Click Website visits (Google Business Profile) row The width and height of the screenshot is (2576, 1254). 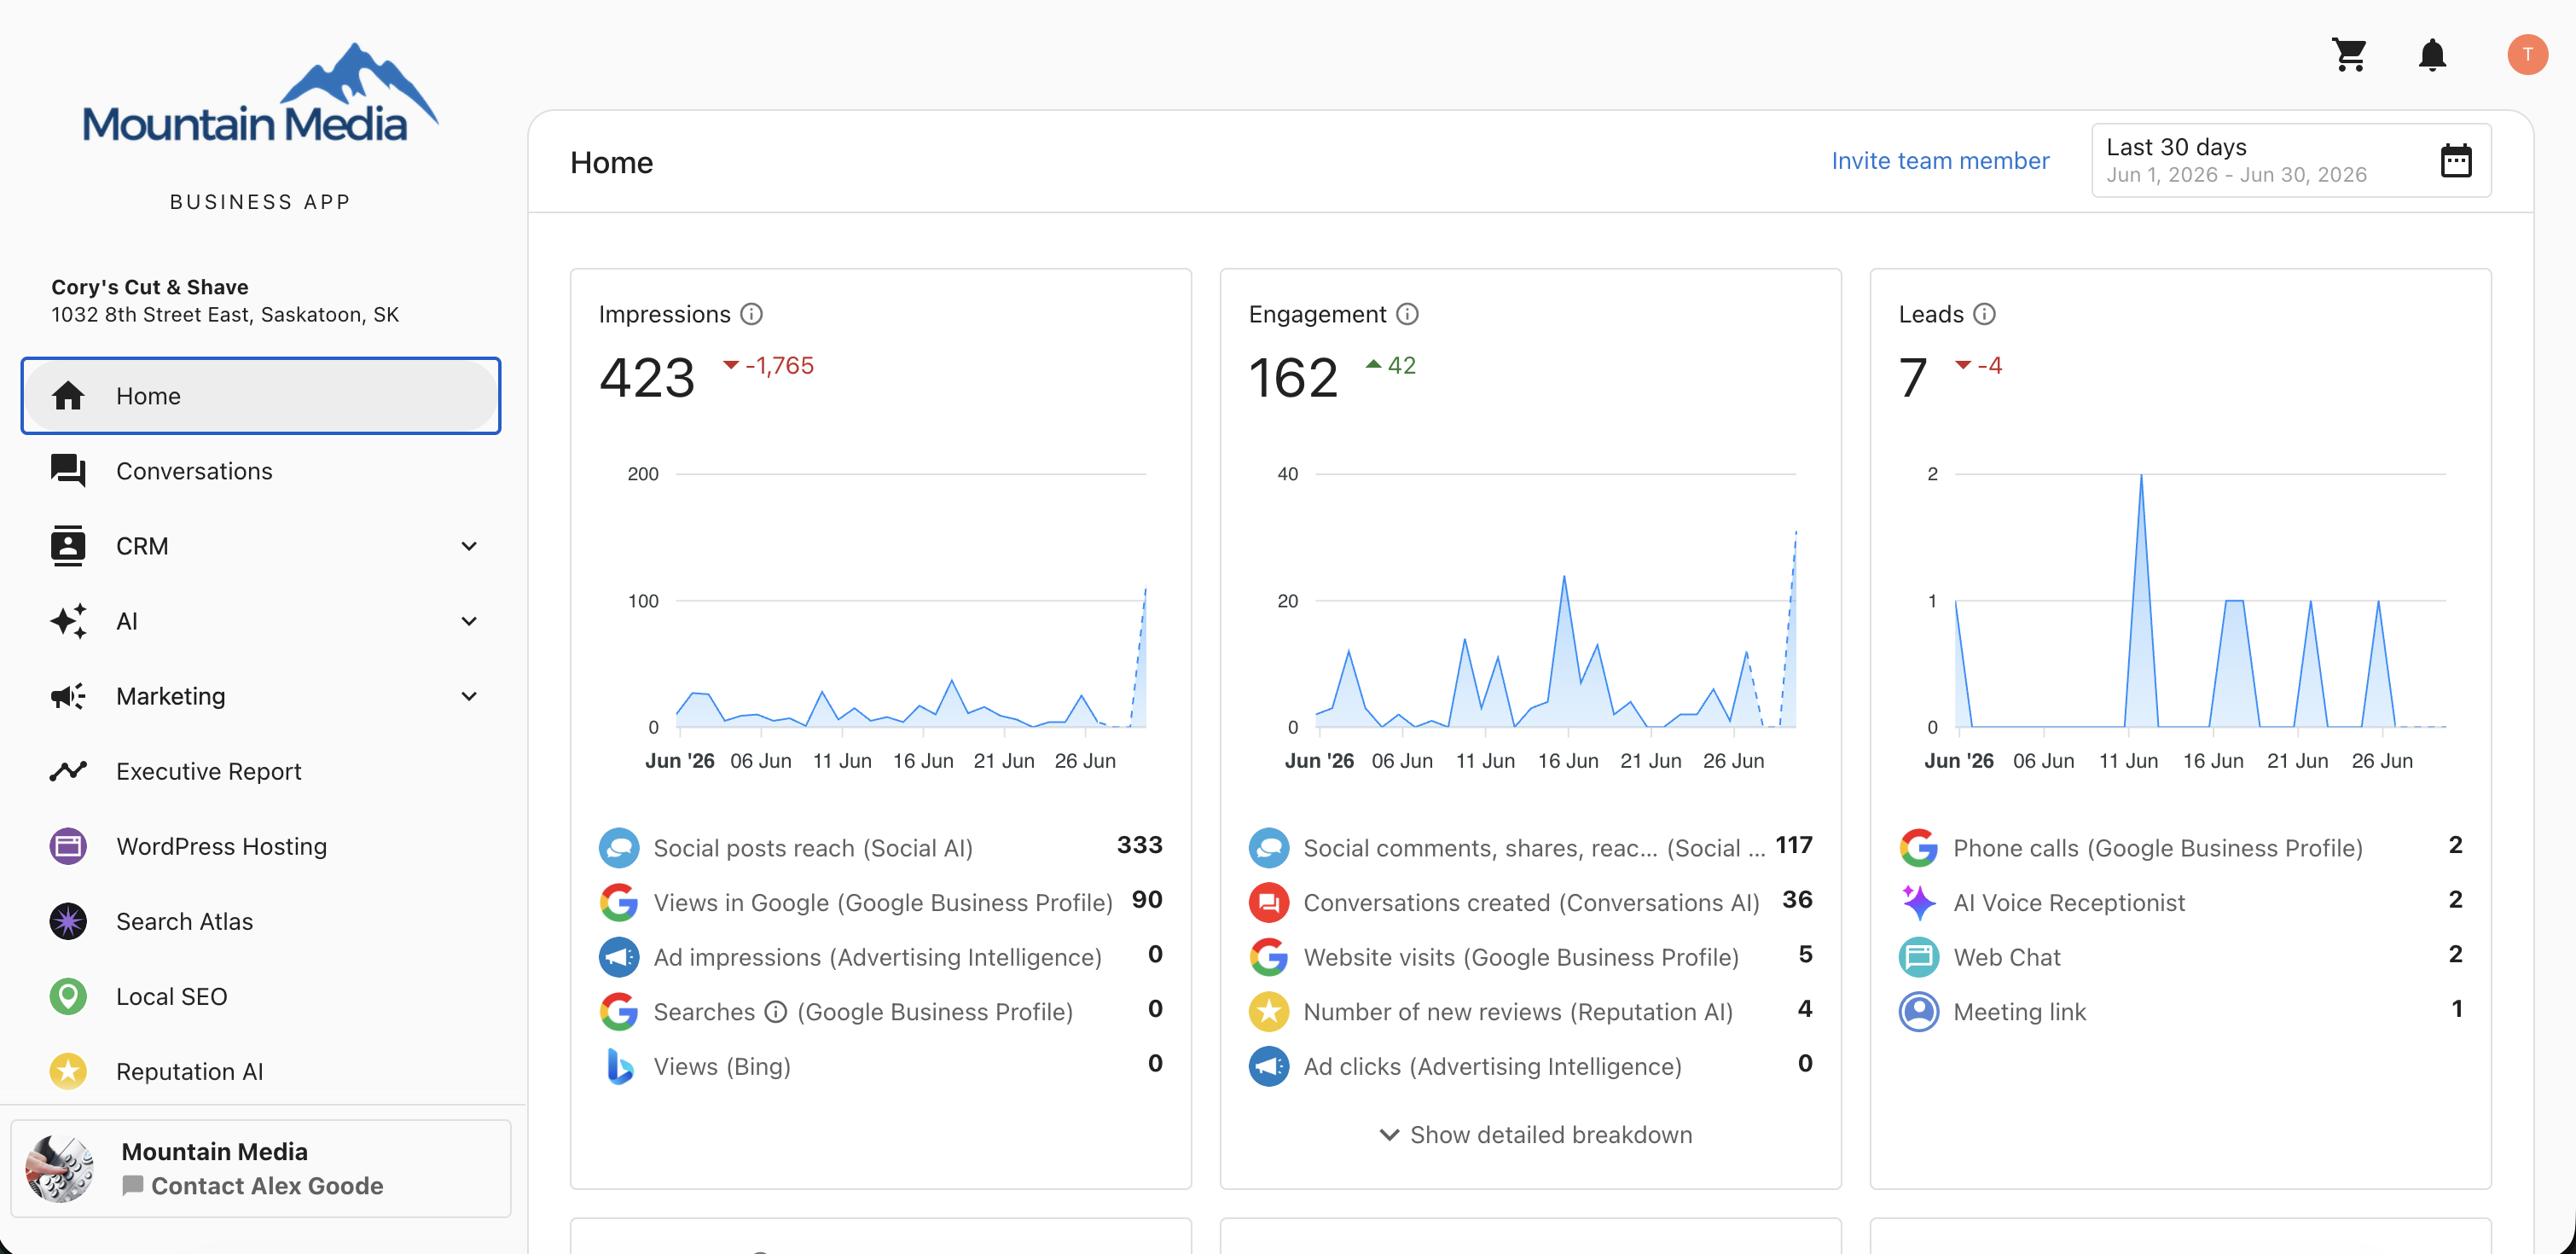tap(1530, 957)
